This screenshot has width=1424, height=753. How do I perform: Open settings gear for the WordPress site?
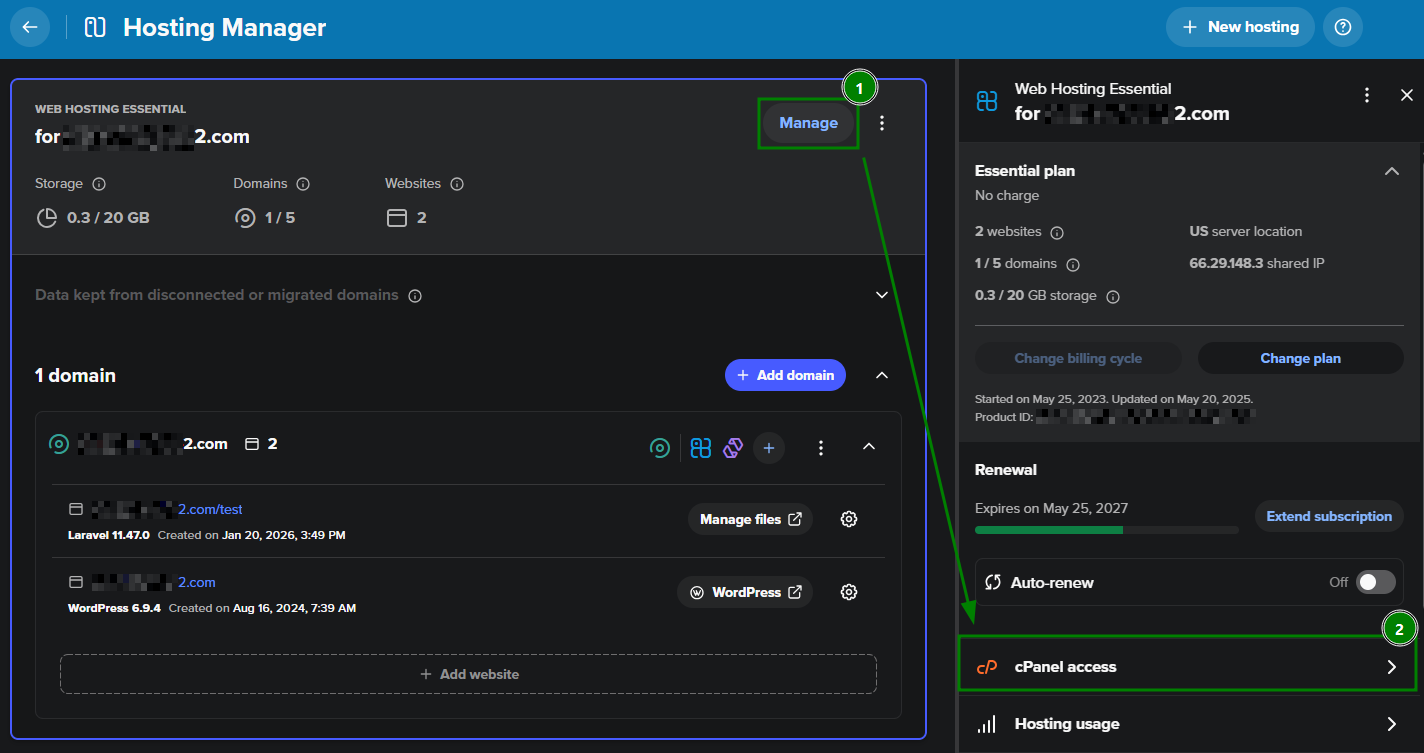point(849,592)
